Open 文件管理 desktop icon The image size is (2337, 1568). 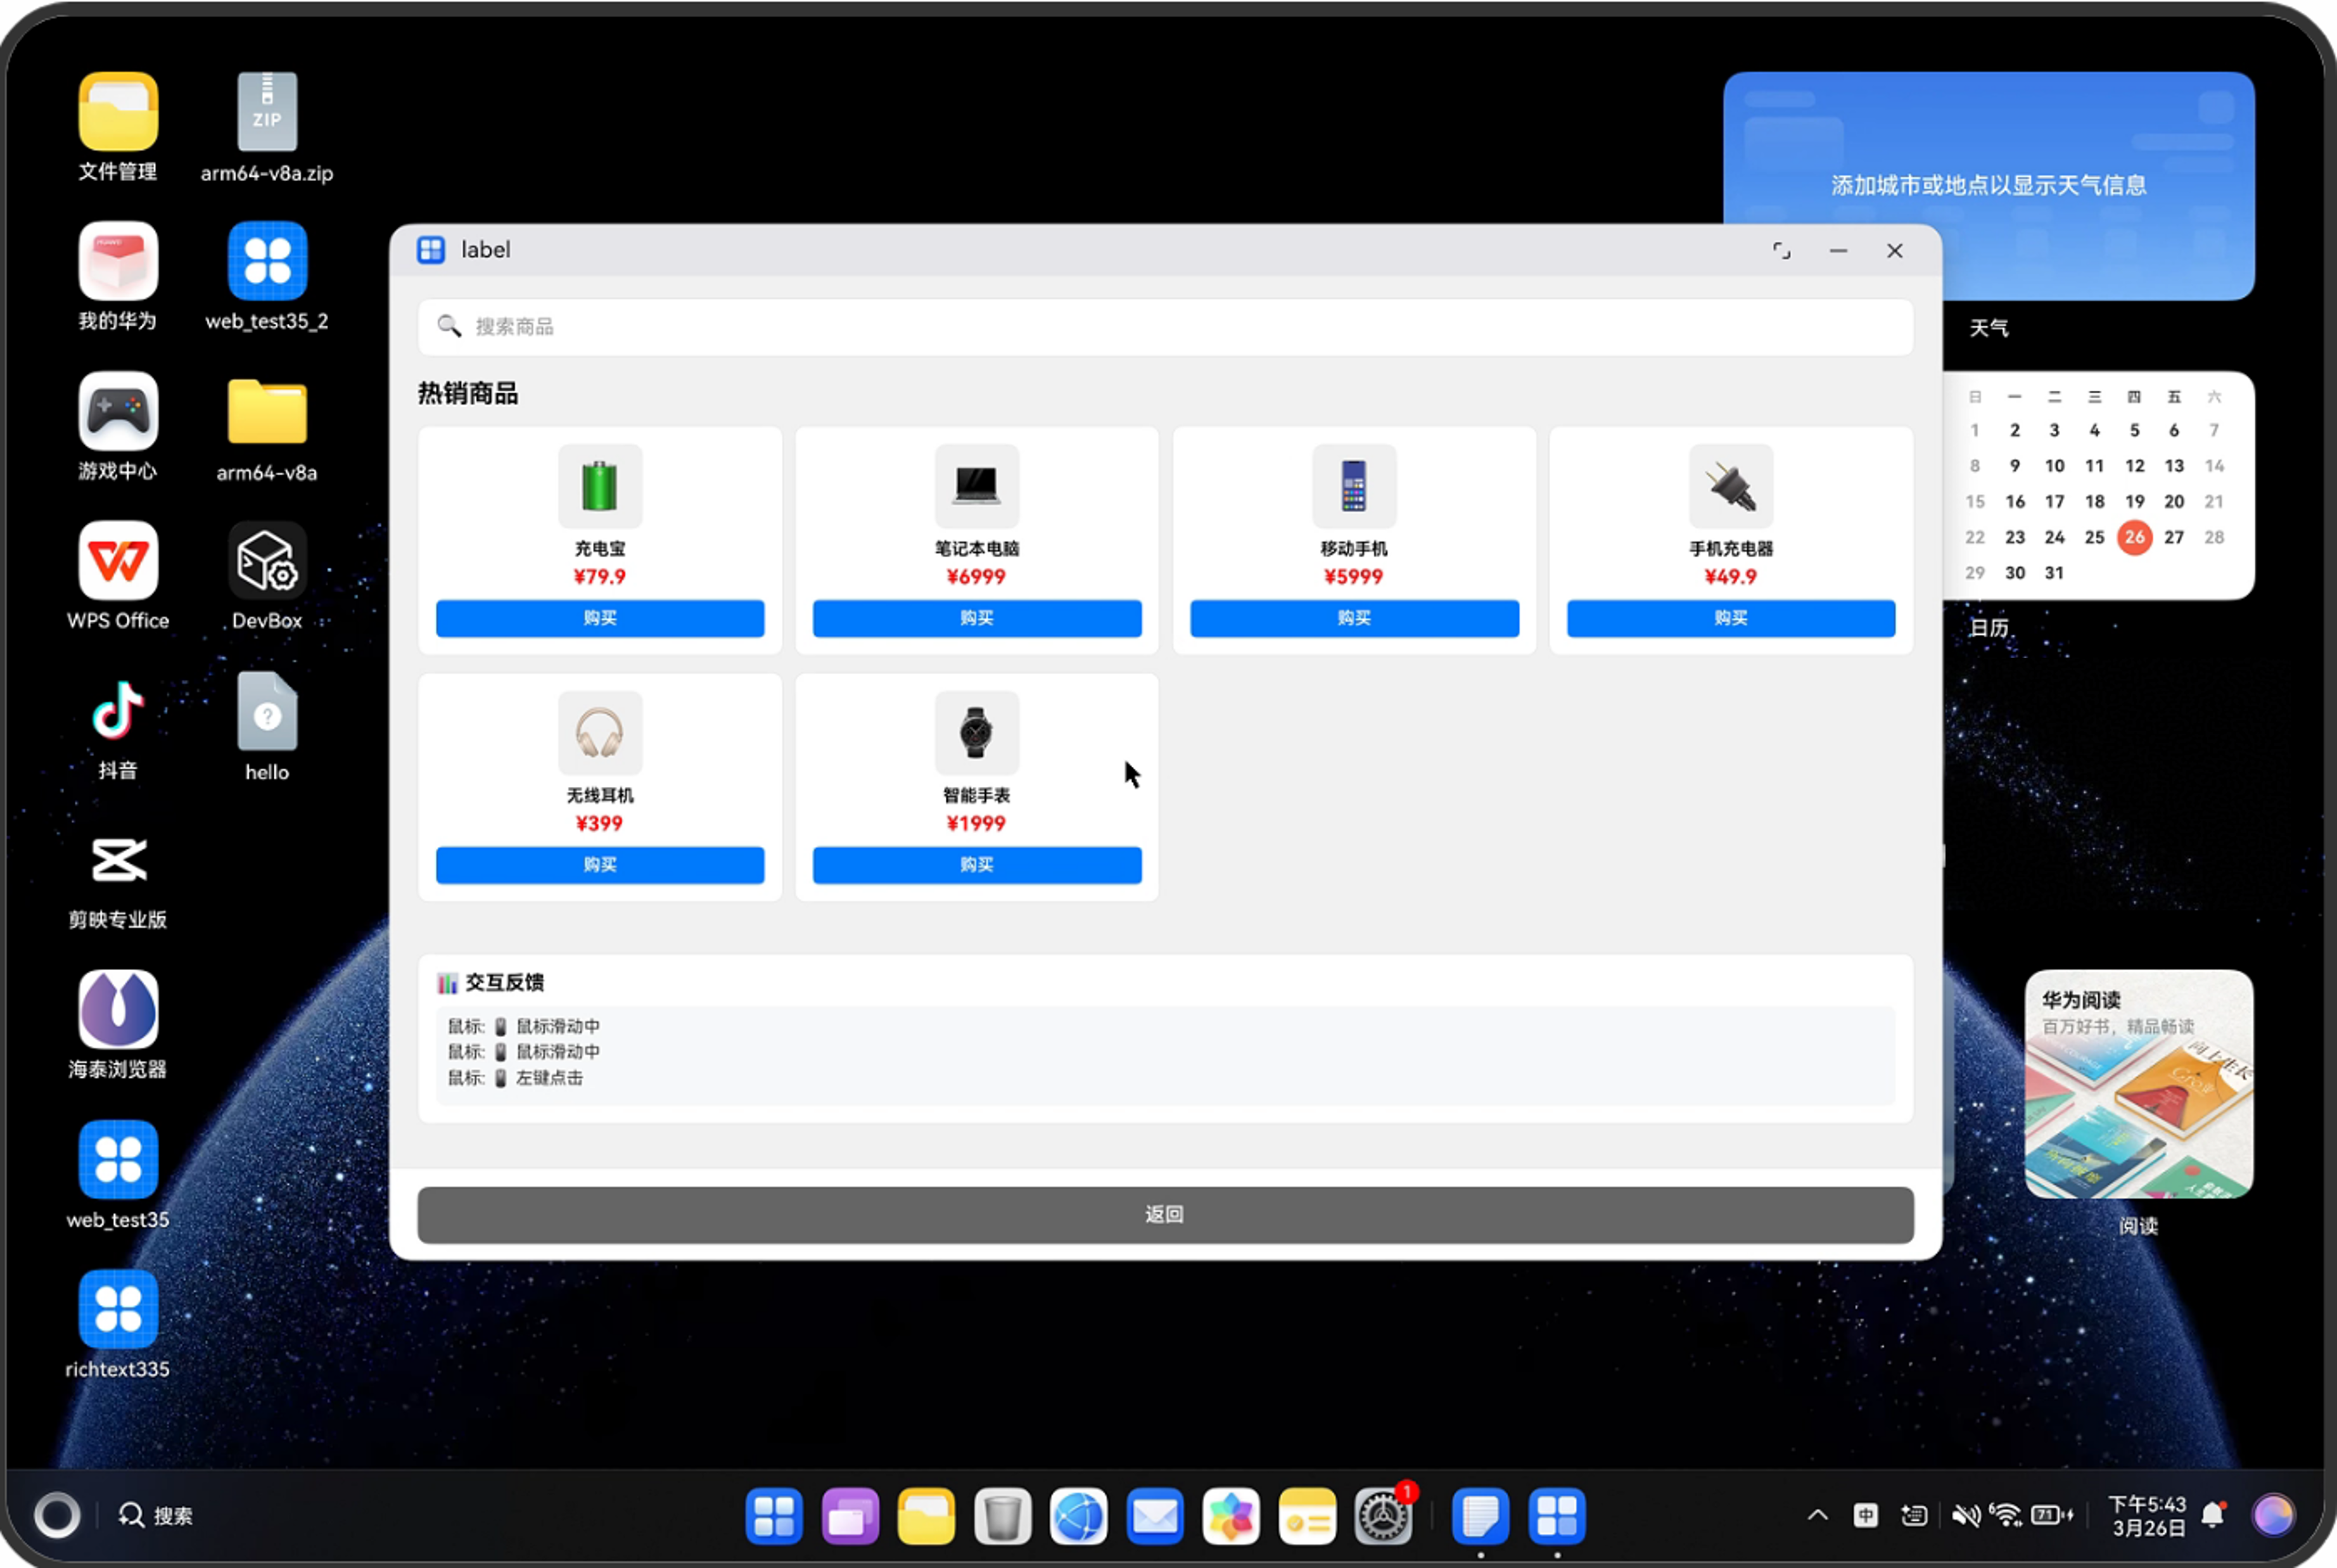(118, 128)
